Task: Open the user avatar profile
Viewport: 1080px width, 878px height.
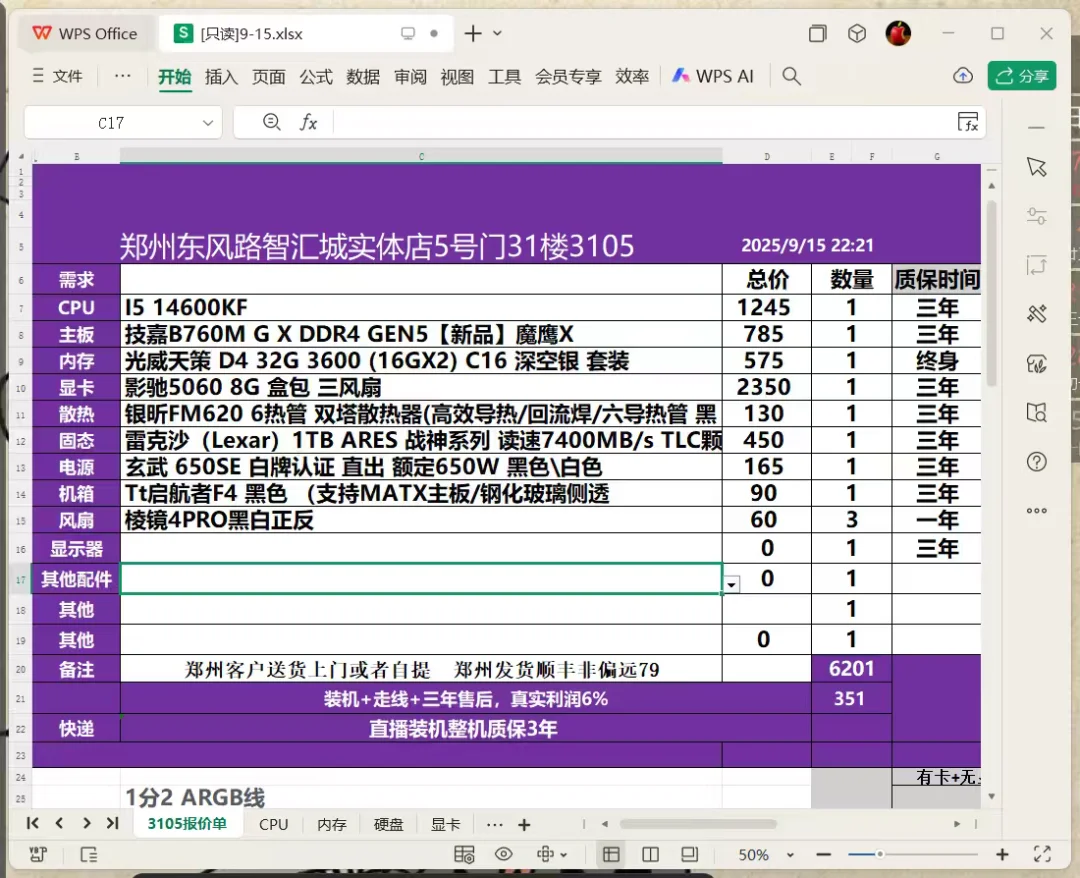Action: 898,33
